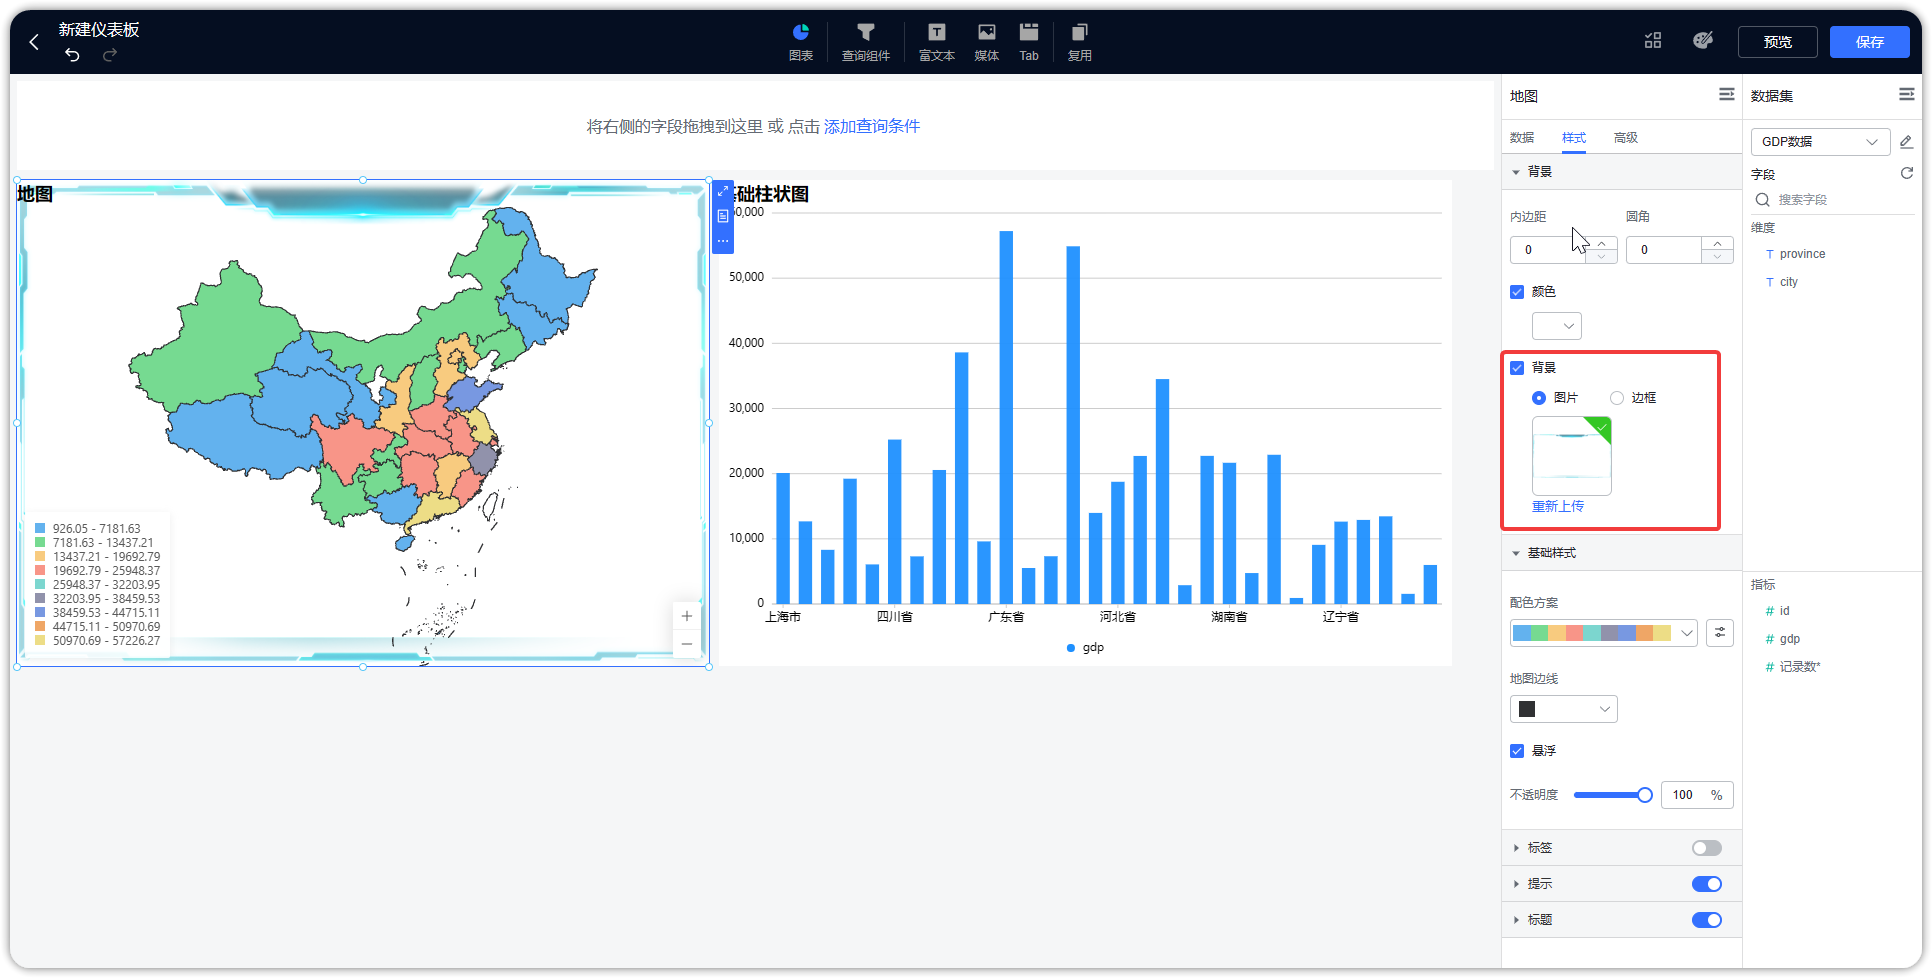Switch to the 数据 data tab
The height and width of the screenshot is (978, 1932).
(1521, 138)
